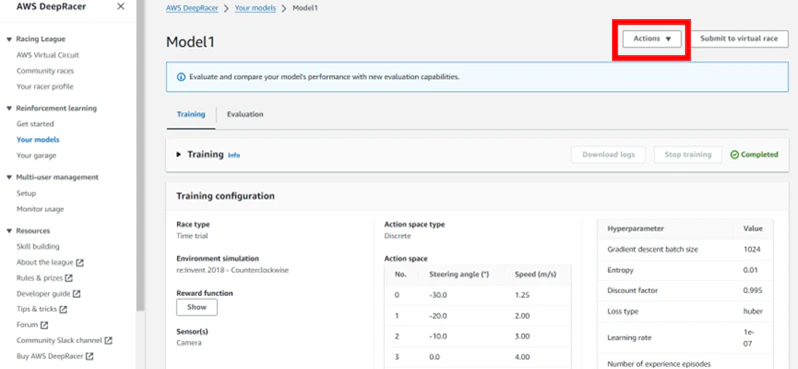798x369 pixels.
Task: Click the Steering angle column header
Action: 459,274
